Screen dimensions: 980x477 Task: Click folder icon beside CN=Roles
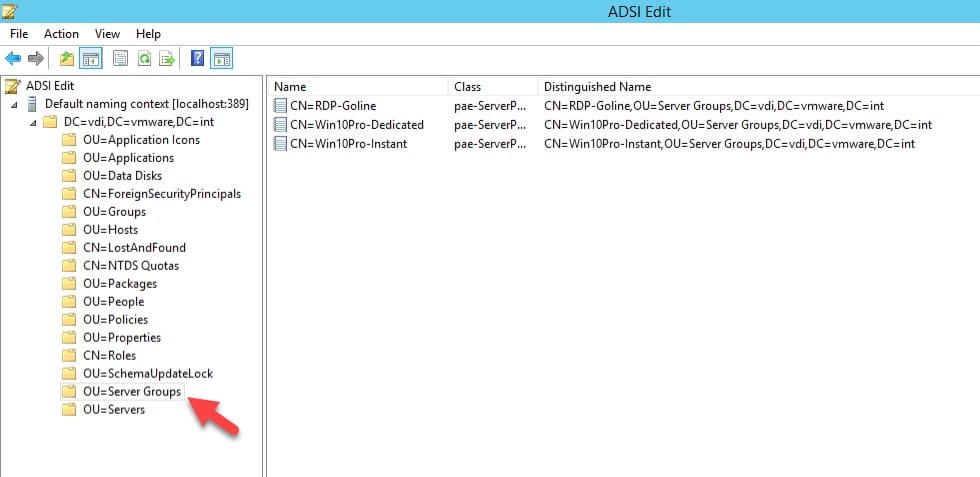[69, 356]
